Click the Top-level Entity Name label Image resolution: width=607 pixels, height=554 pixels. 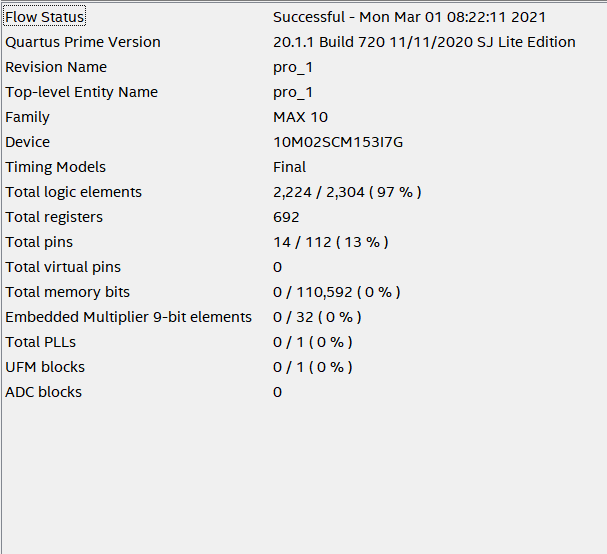pos(82,92)
